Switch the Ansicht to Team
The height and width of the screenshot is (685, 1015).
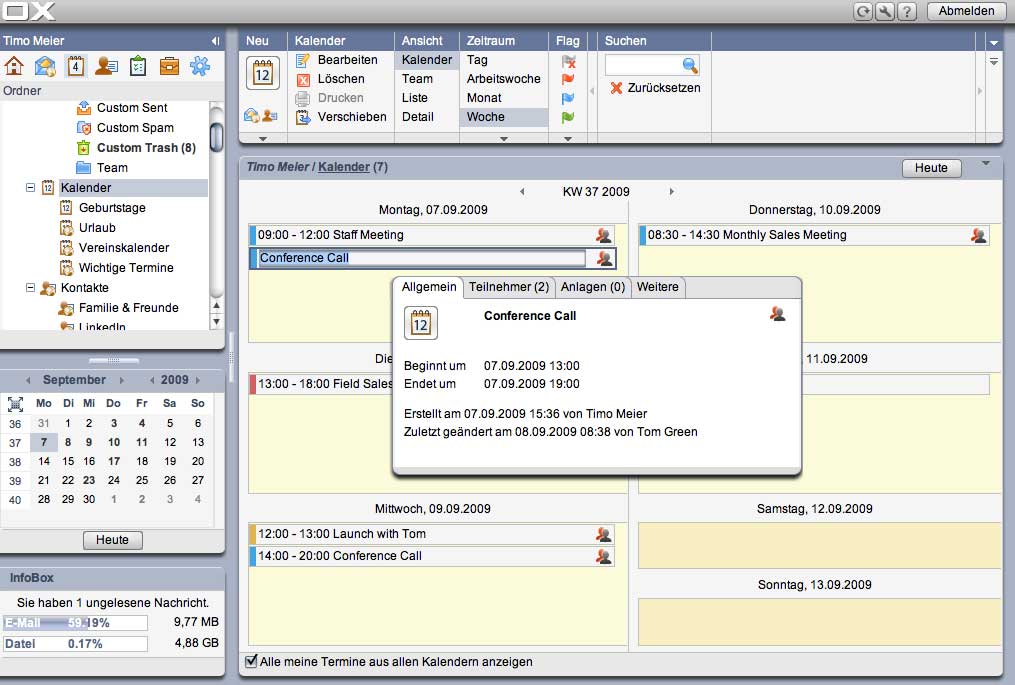416,78
